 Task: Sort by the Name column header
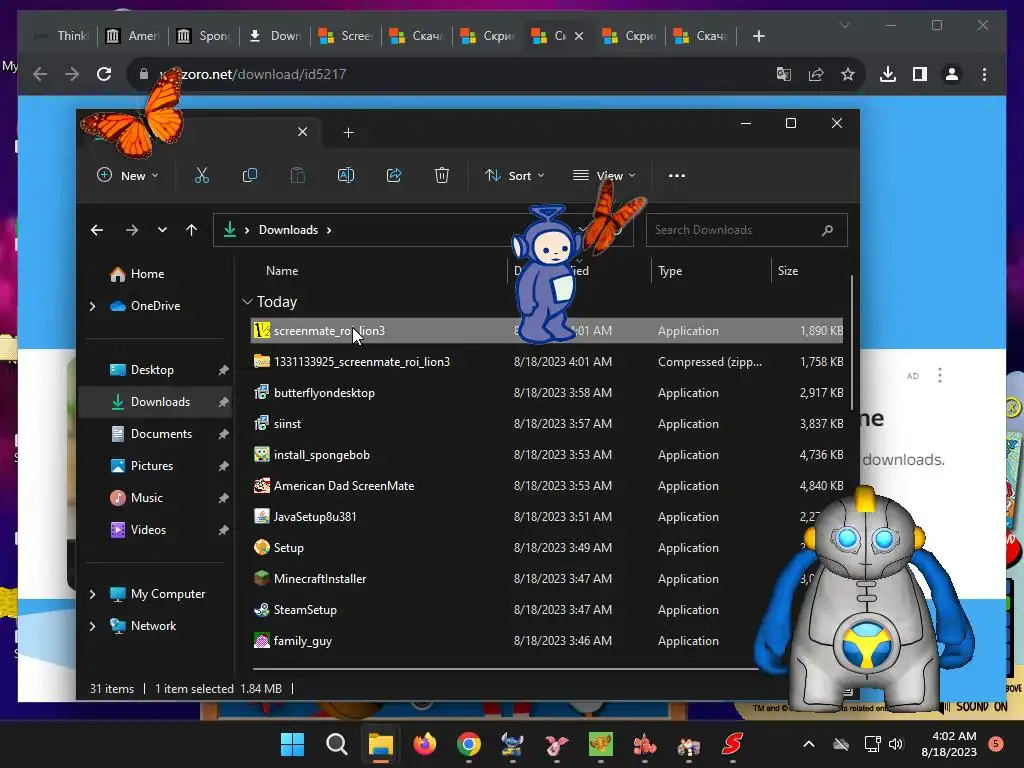[x=282, y=270]
